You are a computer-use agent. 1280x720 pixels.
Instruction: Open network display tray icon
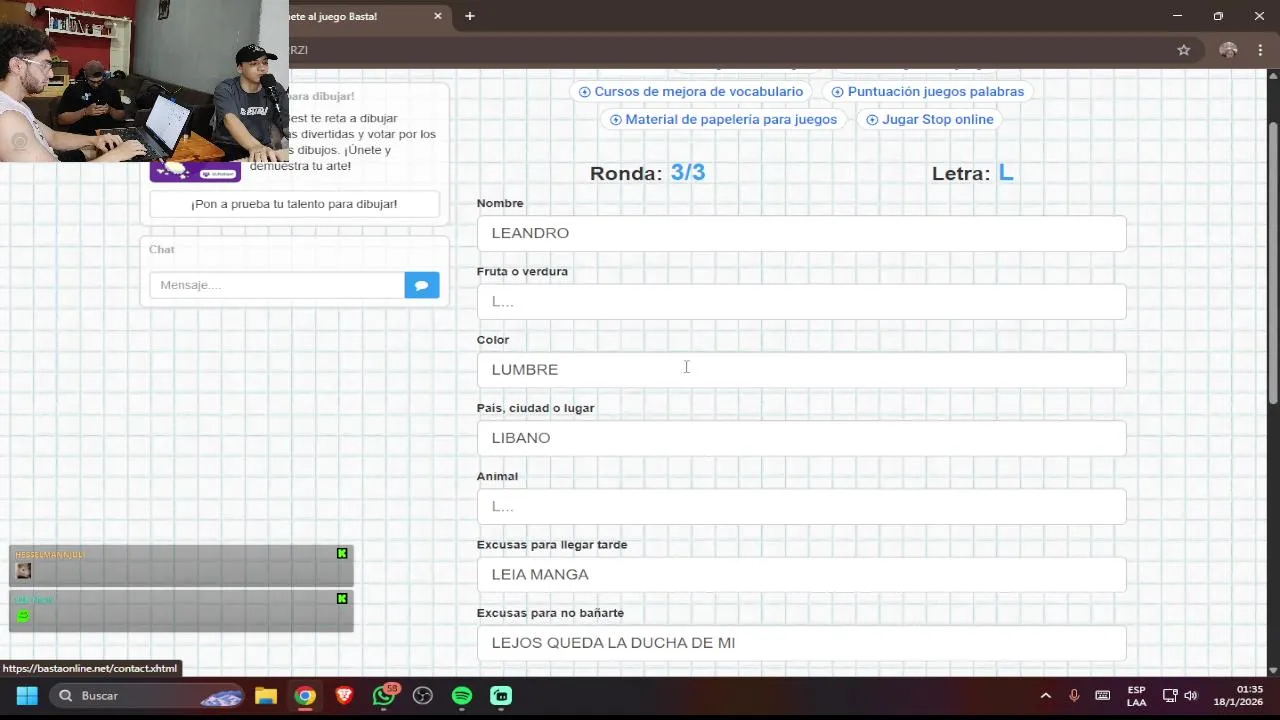click(x=1170, y=695)
